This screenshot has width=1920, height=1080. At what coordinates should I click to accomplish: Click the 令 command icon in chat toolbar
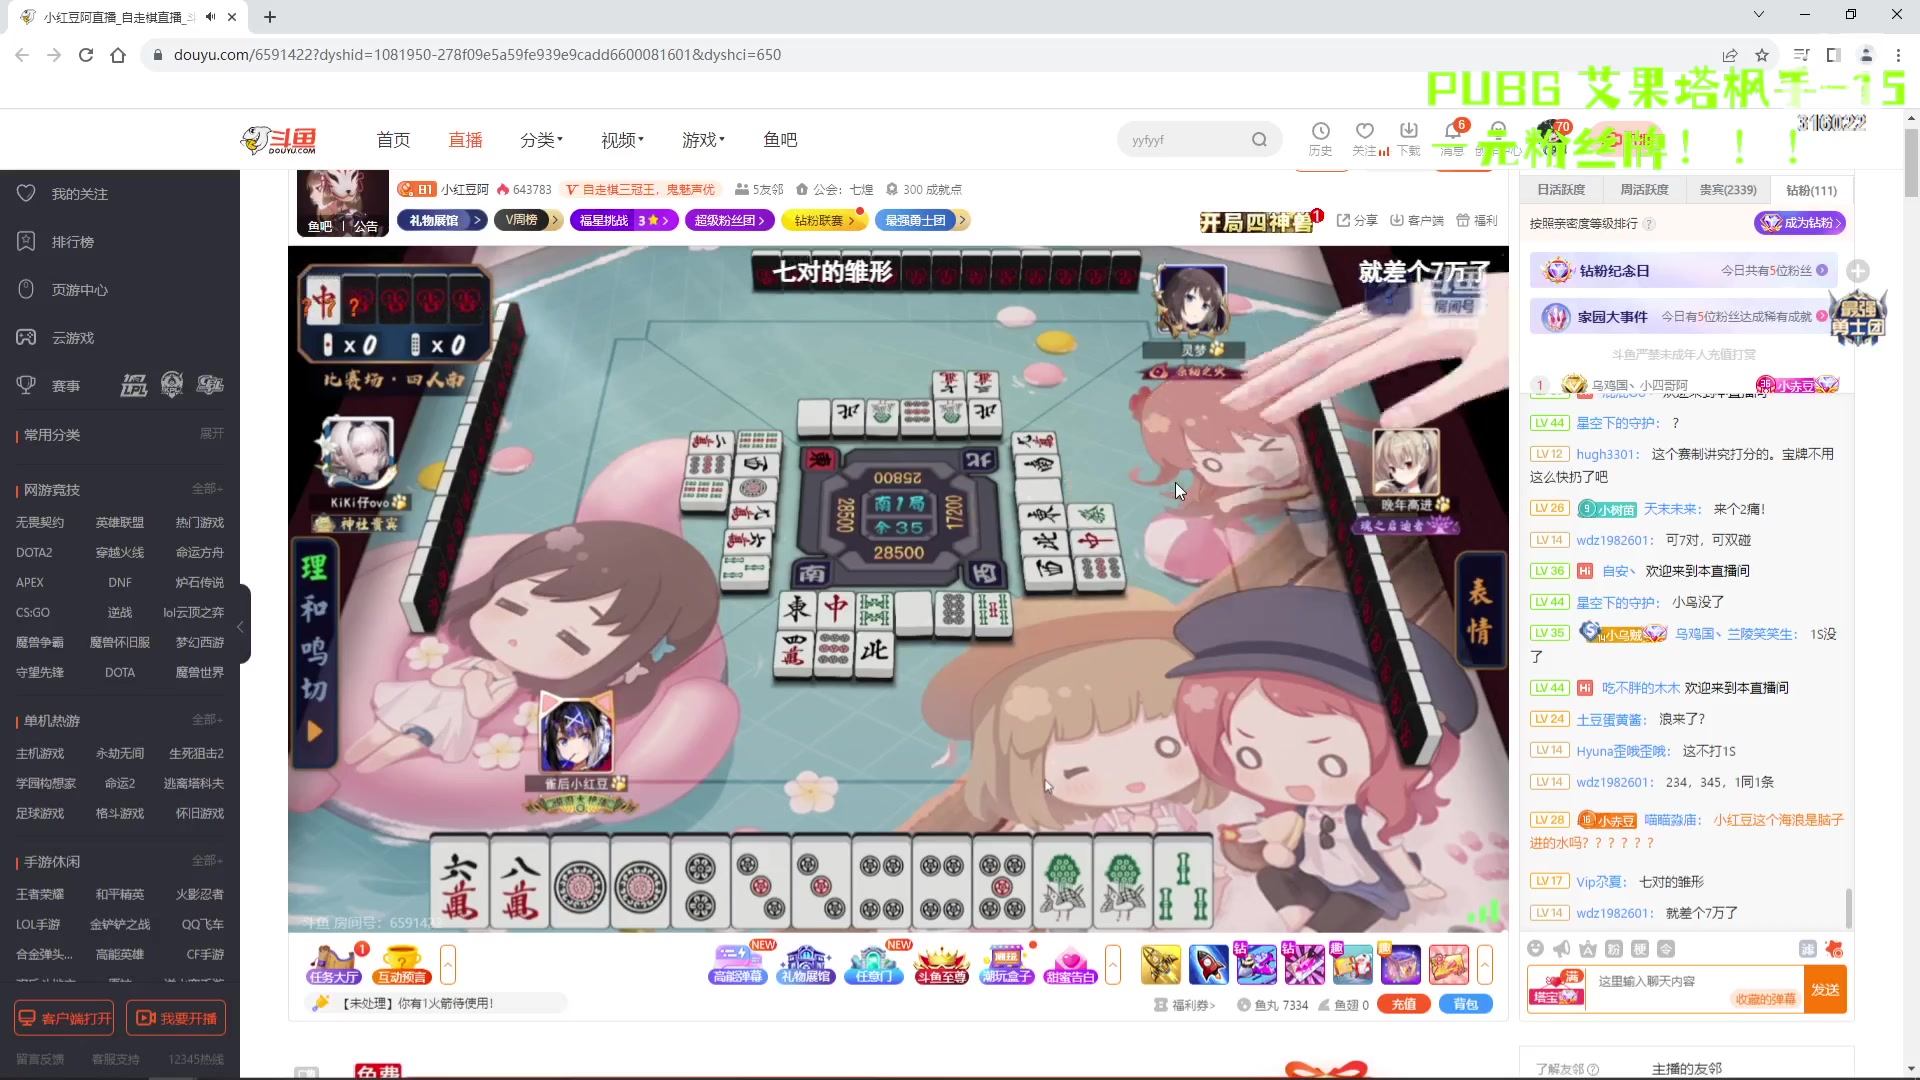[x=1665, y=948]
